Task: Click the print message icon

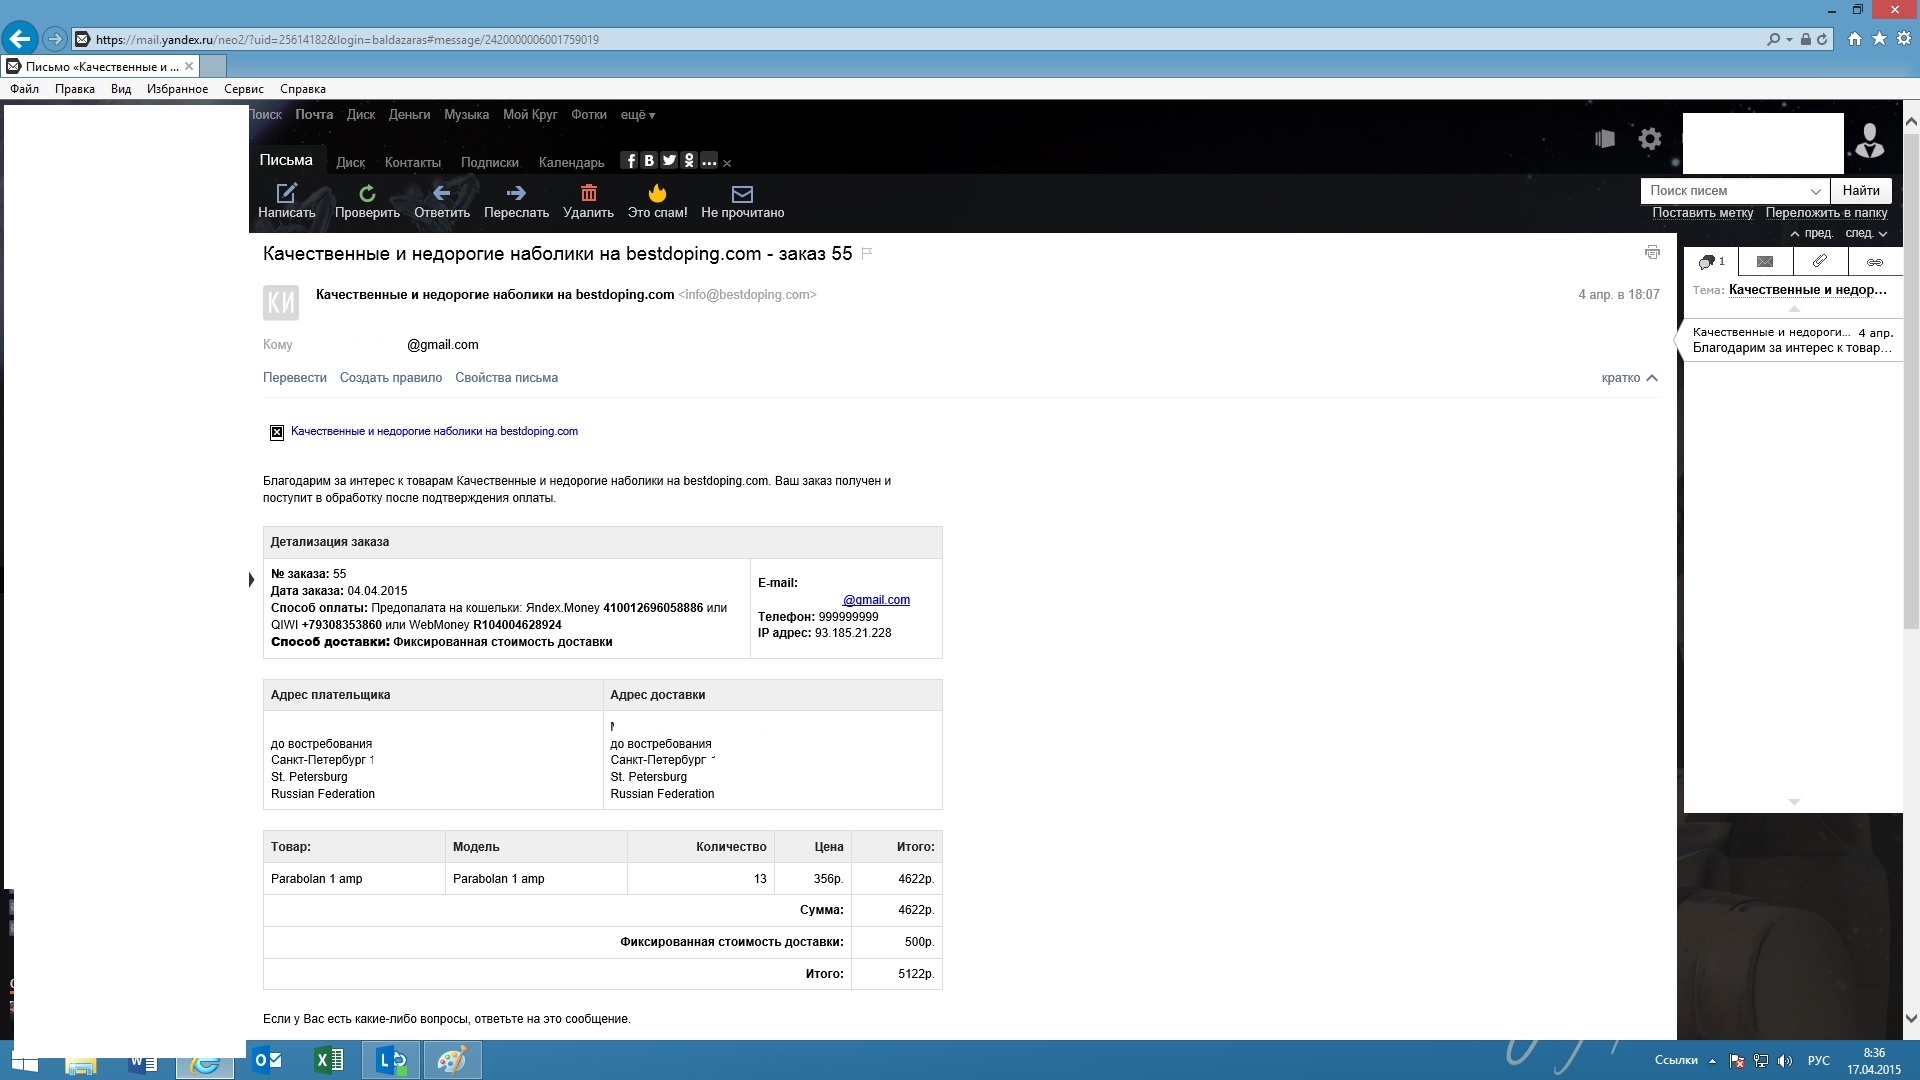Action: coord(1652,253)
